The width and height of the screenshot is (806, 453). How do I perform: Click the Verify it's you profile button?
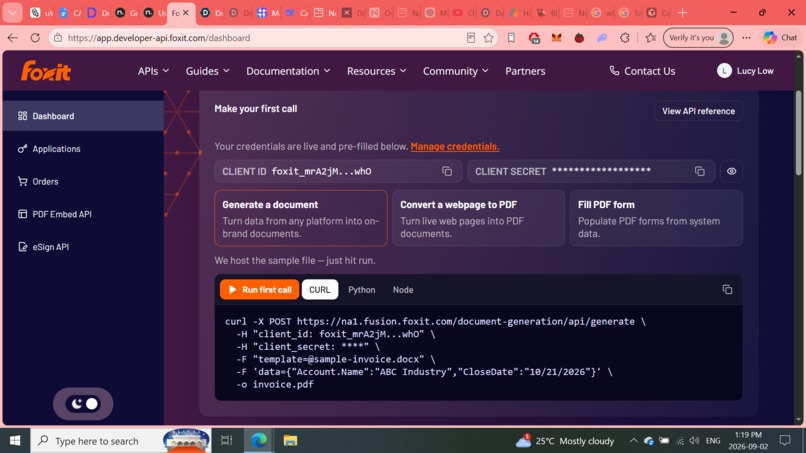click(x=698, y=38)
